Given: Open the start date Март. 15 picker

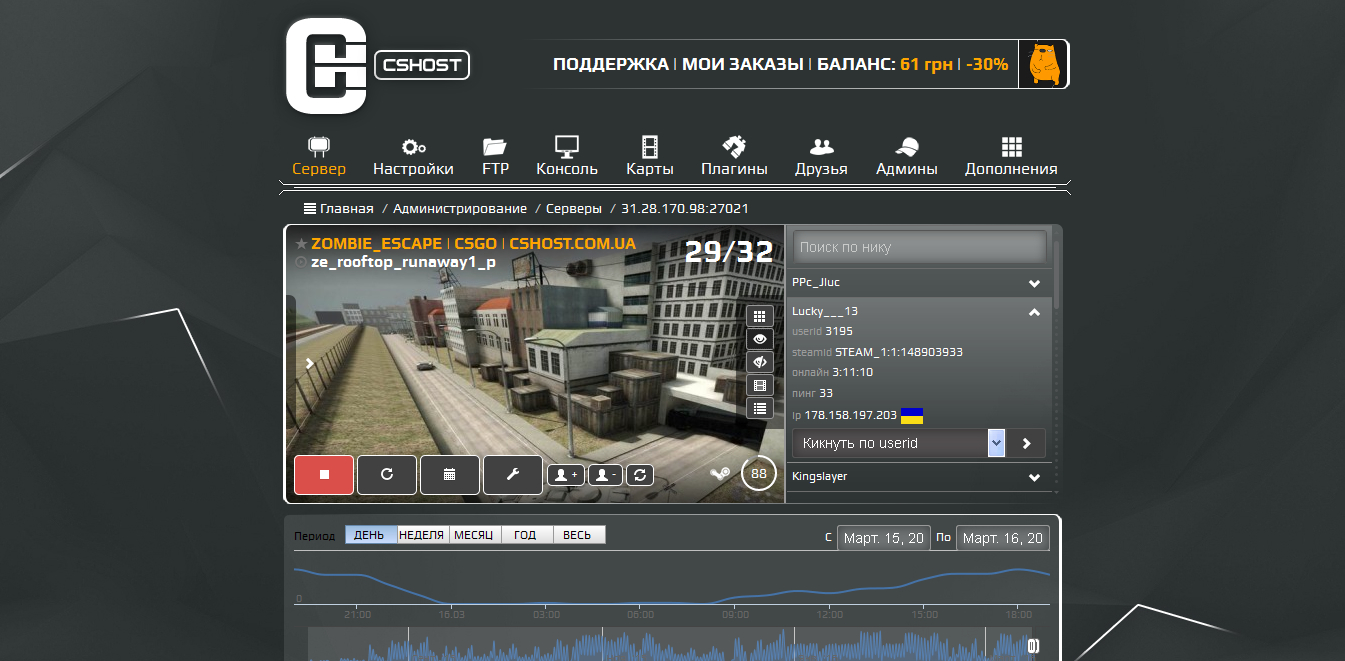Looking at the screenshot, I should (x=883, y=538).
